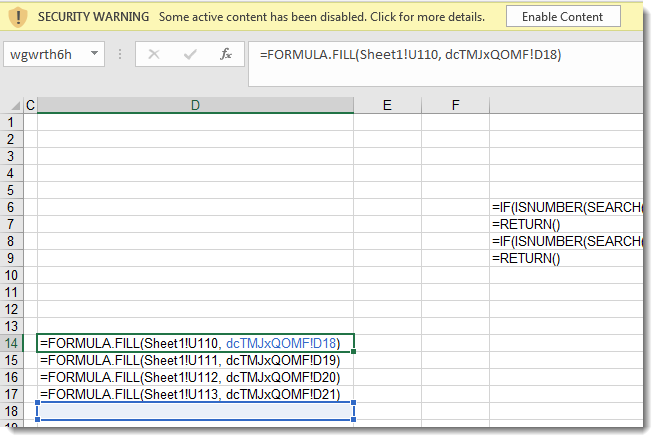Click cell D15 with FORMULA.FILL U111

(x=195, y=360)
